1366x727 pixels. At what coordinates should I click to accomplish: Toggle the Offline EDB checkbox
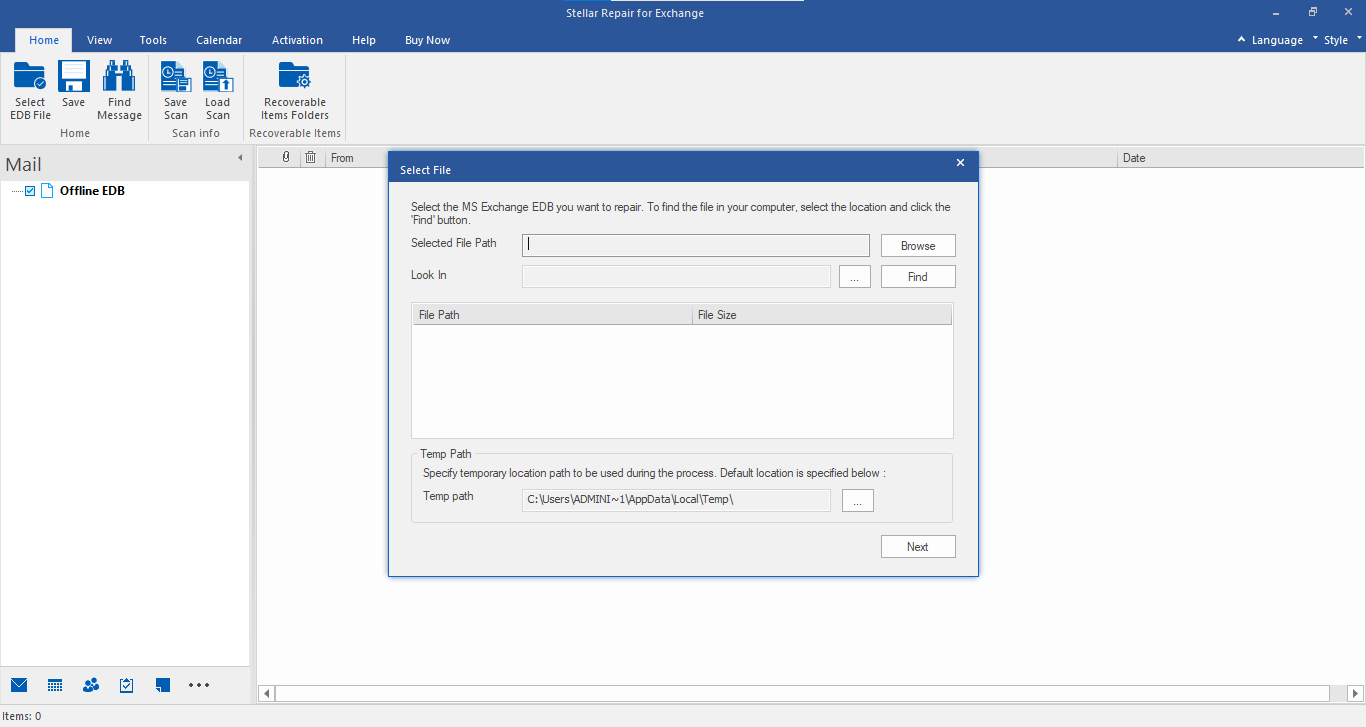pyautogui.click(x=30, y=191)
